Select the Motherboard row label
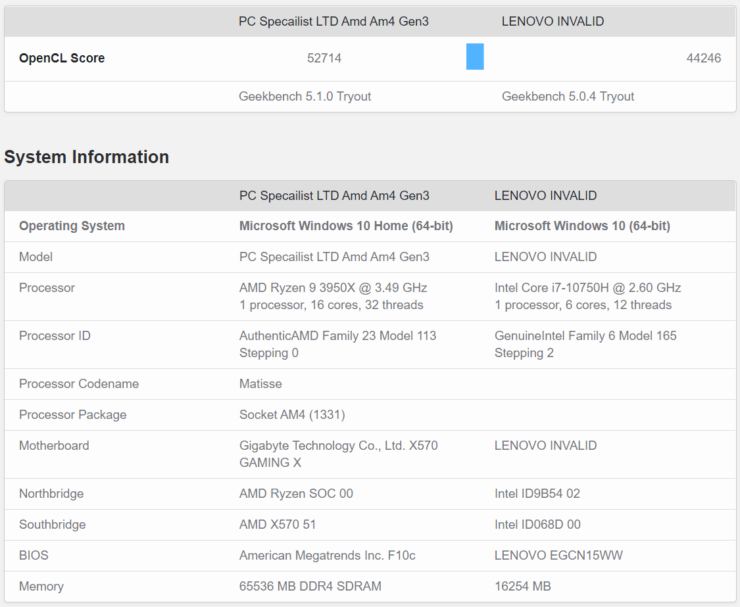 point(54,446)
